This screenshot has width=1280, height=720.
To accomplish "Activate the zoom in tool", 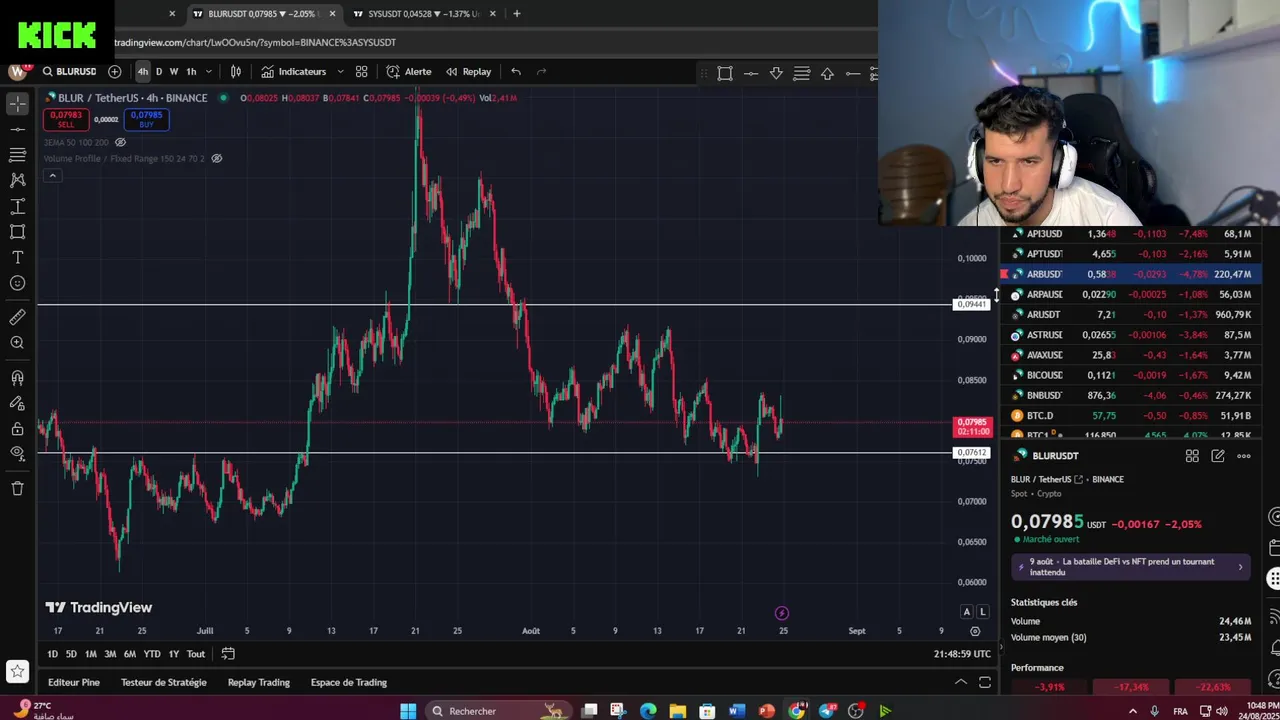I will point(17,343).
